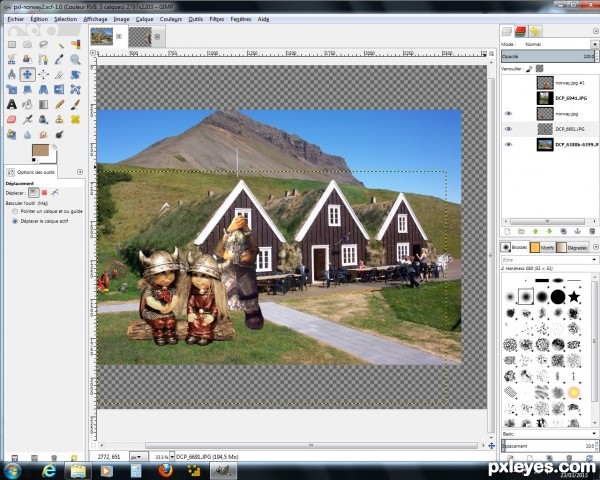The width and height of the screenshot is (600, 480).
Task: Switch to the Dégradés tab
Action: [x=572, y=248]
